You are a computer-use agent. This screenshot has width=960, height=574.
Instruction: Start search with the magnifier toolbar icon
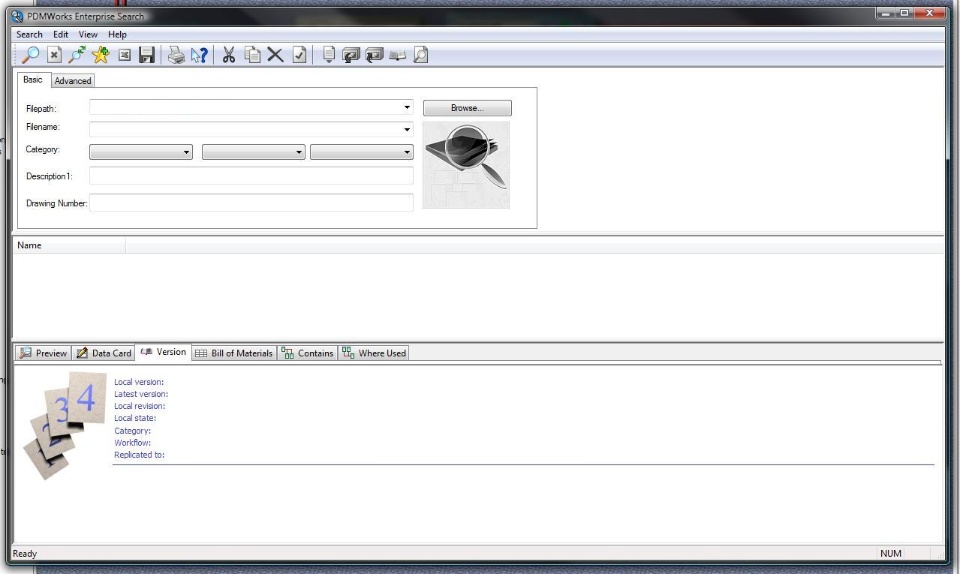(x=30, y=55)
